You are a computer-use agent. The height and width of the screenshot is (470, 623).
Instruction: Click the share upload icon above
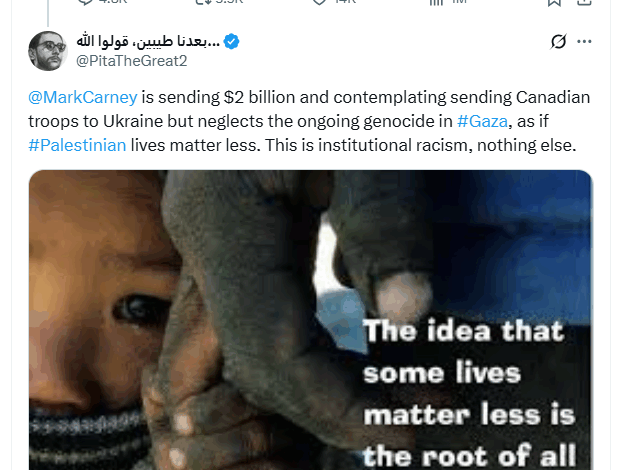(x=584, y=2)
